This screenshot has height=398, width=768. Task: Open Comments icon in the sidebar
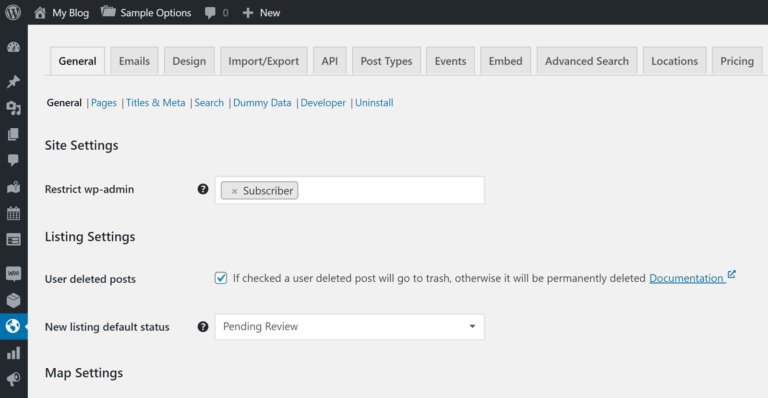(13, 160)
